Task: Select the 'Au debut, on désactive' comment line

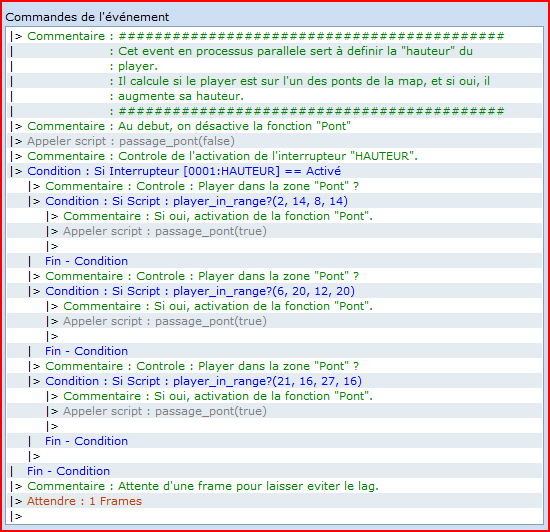Action: pyautogui.click(x=274, y=126)
